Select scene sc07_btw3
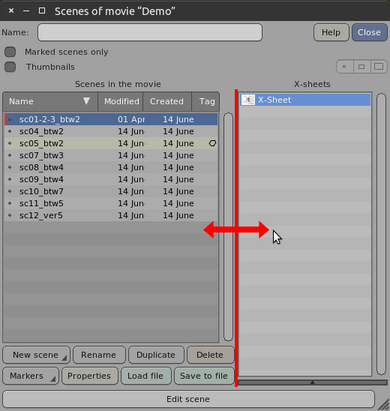Viewport: 390px width, 411px height. (x=111, y=155)
